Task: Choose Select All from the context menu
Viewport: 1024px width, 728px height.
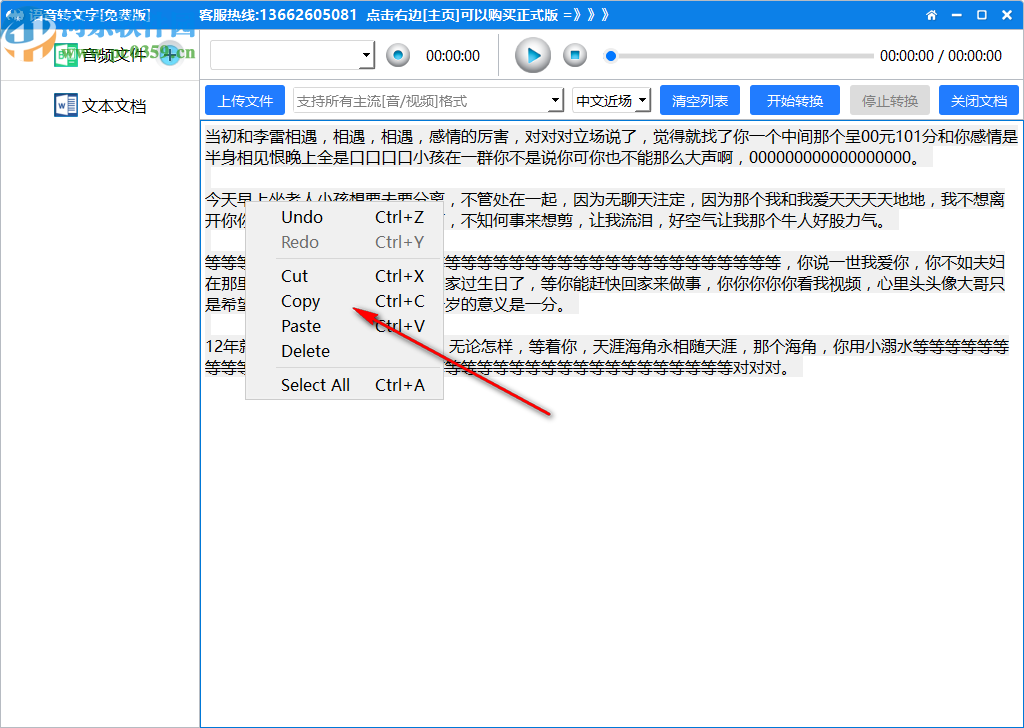Action: (x=344, y=385)
